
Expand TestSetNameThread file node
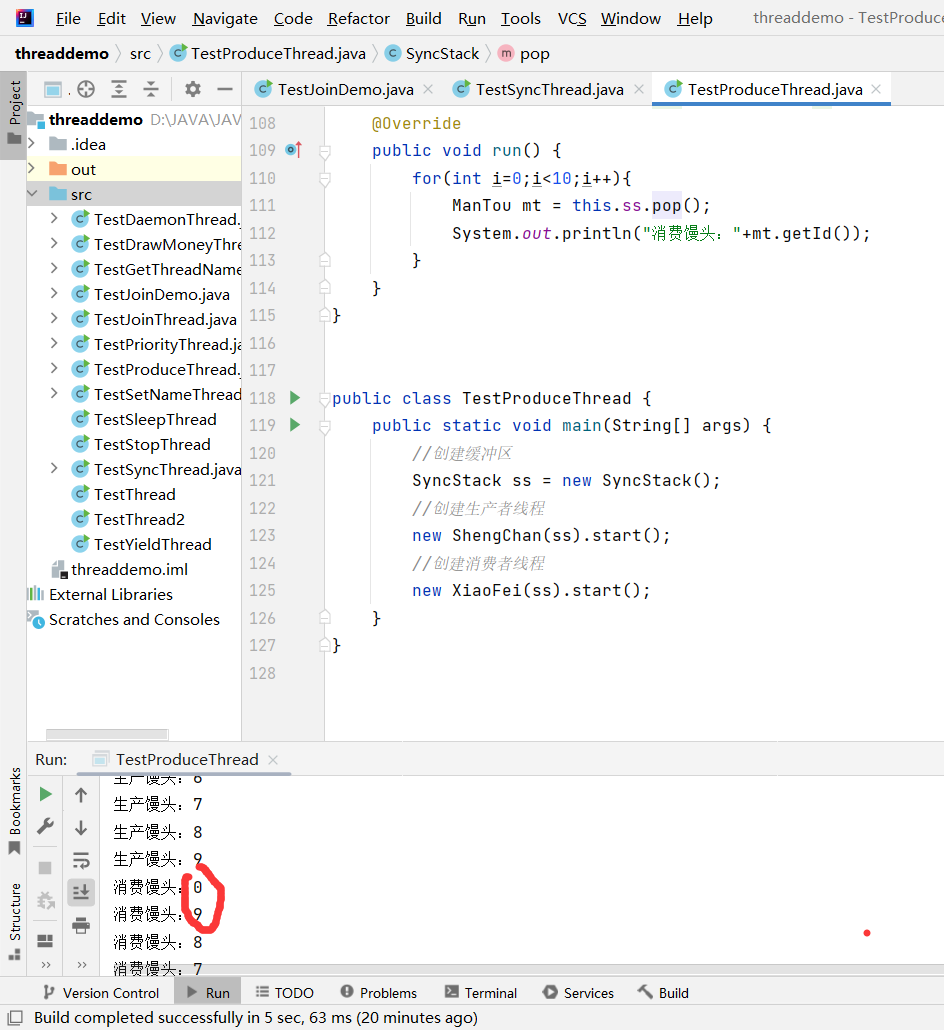[x=55, y=393]
